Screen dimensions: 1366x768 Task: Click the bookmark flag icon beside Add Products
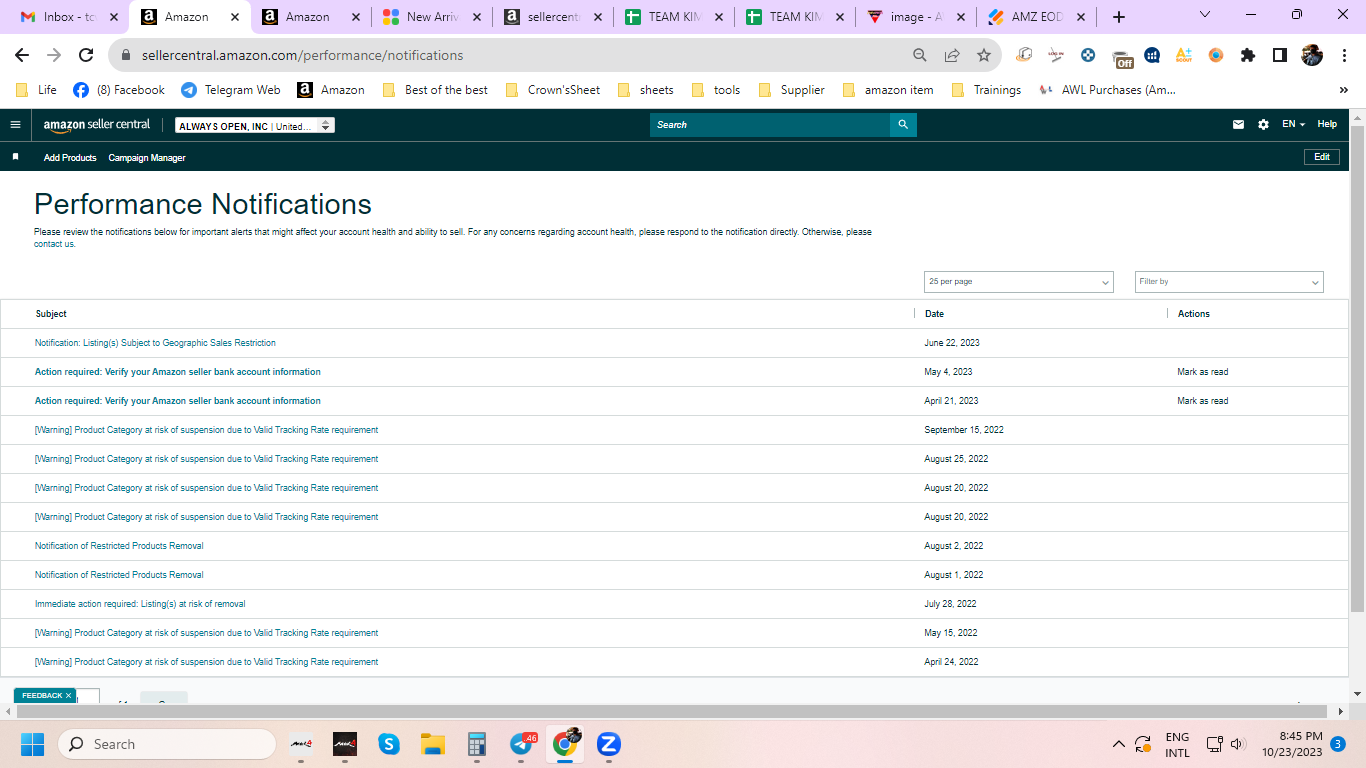(15, 157)
